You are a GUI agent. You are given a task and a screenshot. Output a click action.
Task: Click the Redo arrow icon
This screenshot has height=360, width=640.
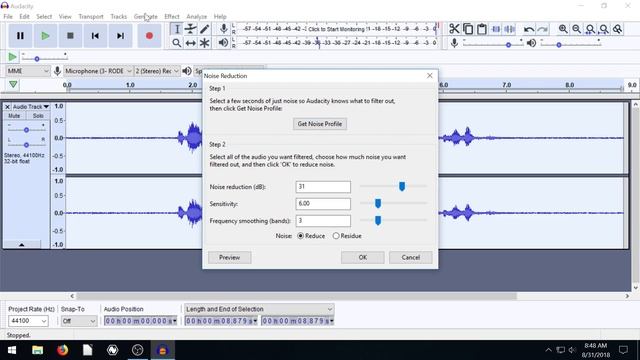(542, 29)
